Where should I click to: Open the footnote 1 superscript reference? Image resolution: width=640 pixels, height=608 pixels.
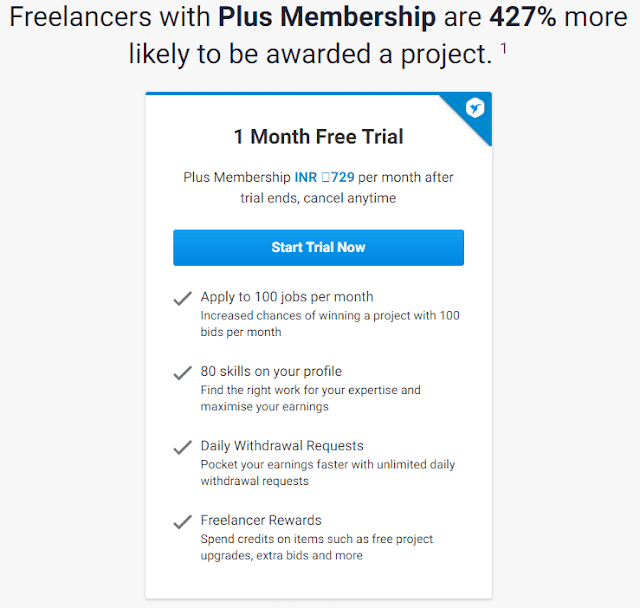504,47
